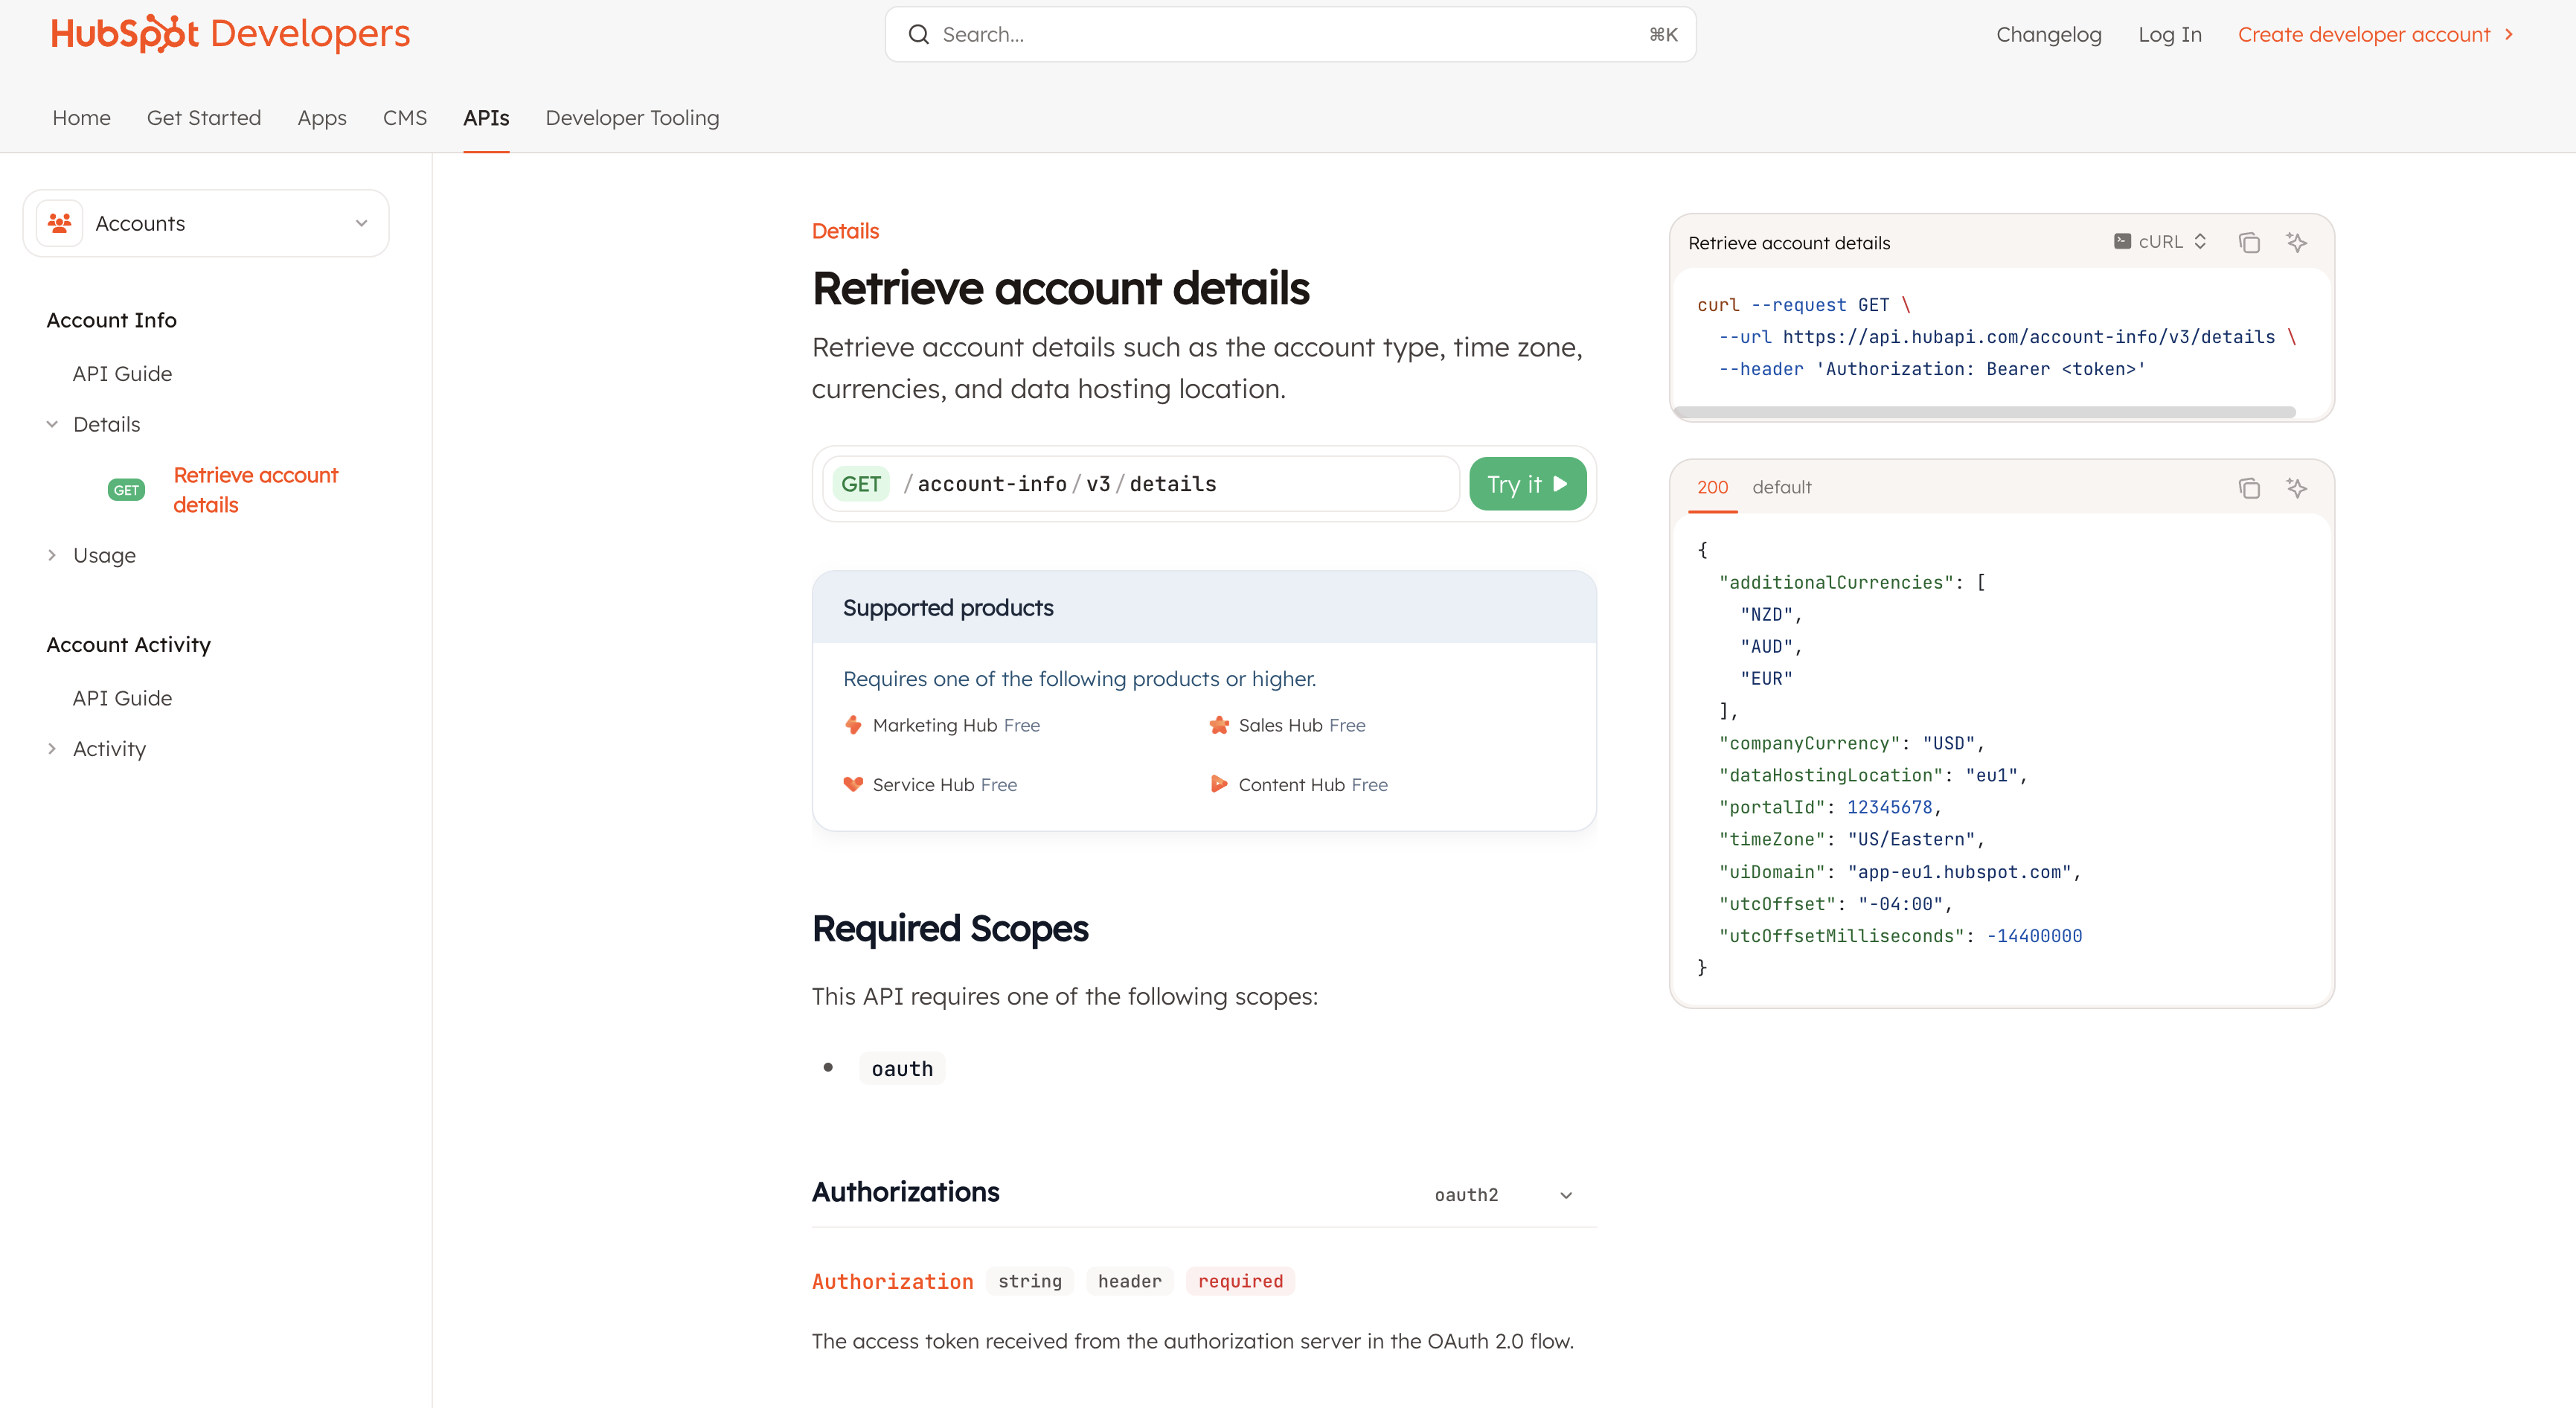Screen dimensions: 2576x1408
Task: Expand the Usage tree section
Action: point(52,555)
